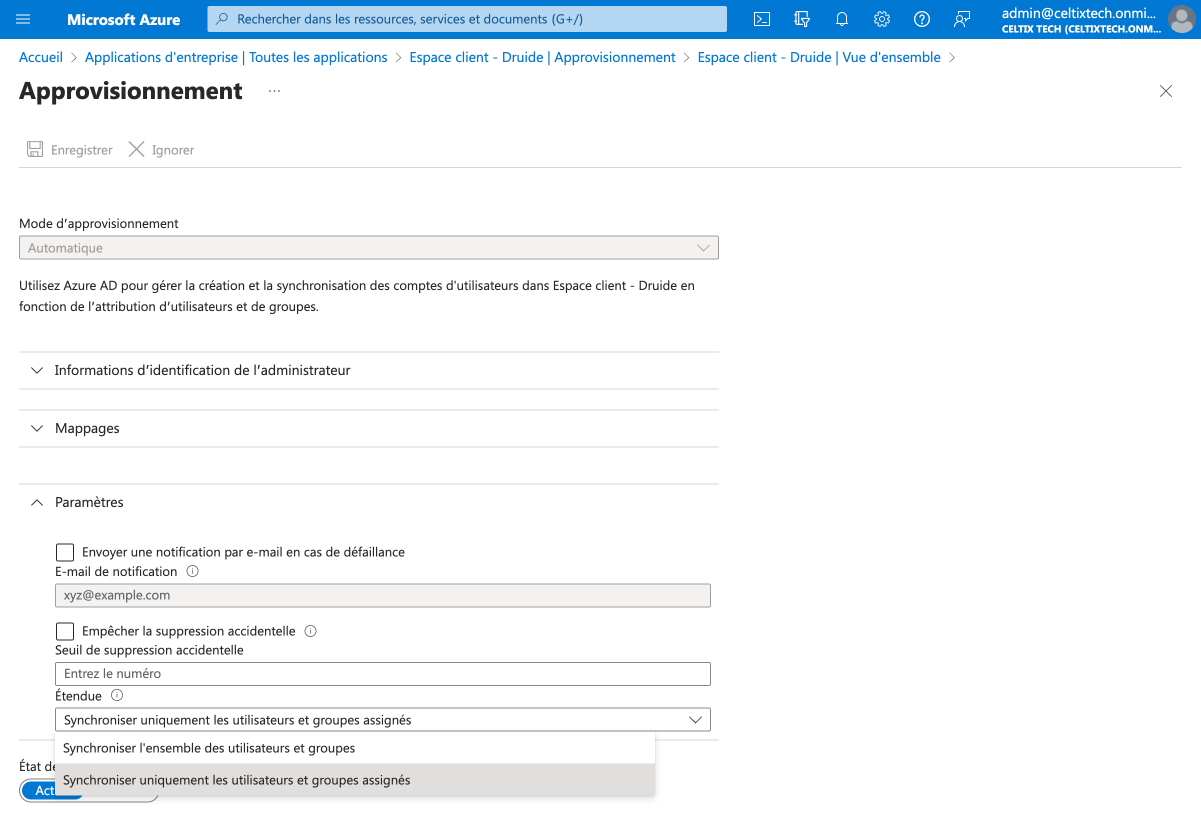This screenshot has width=1201, height=835.
Task: Open the notifications bell
Action: [841, 19]
